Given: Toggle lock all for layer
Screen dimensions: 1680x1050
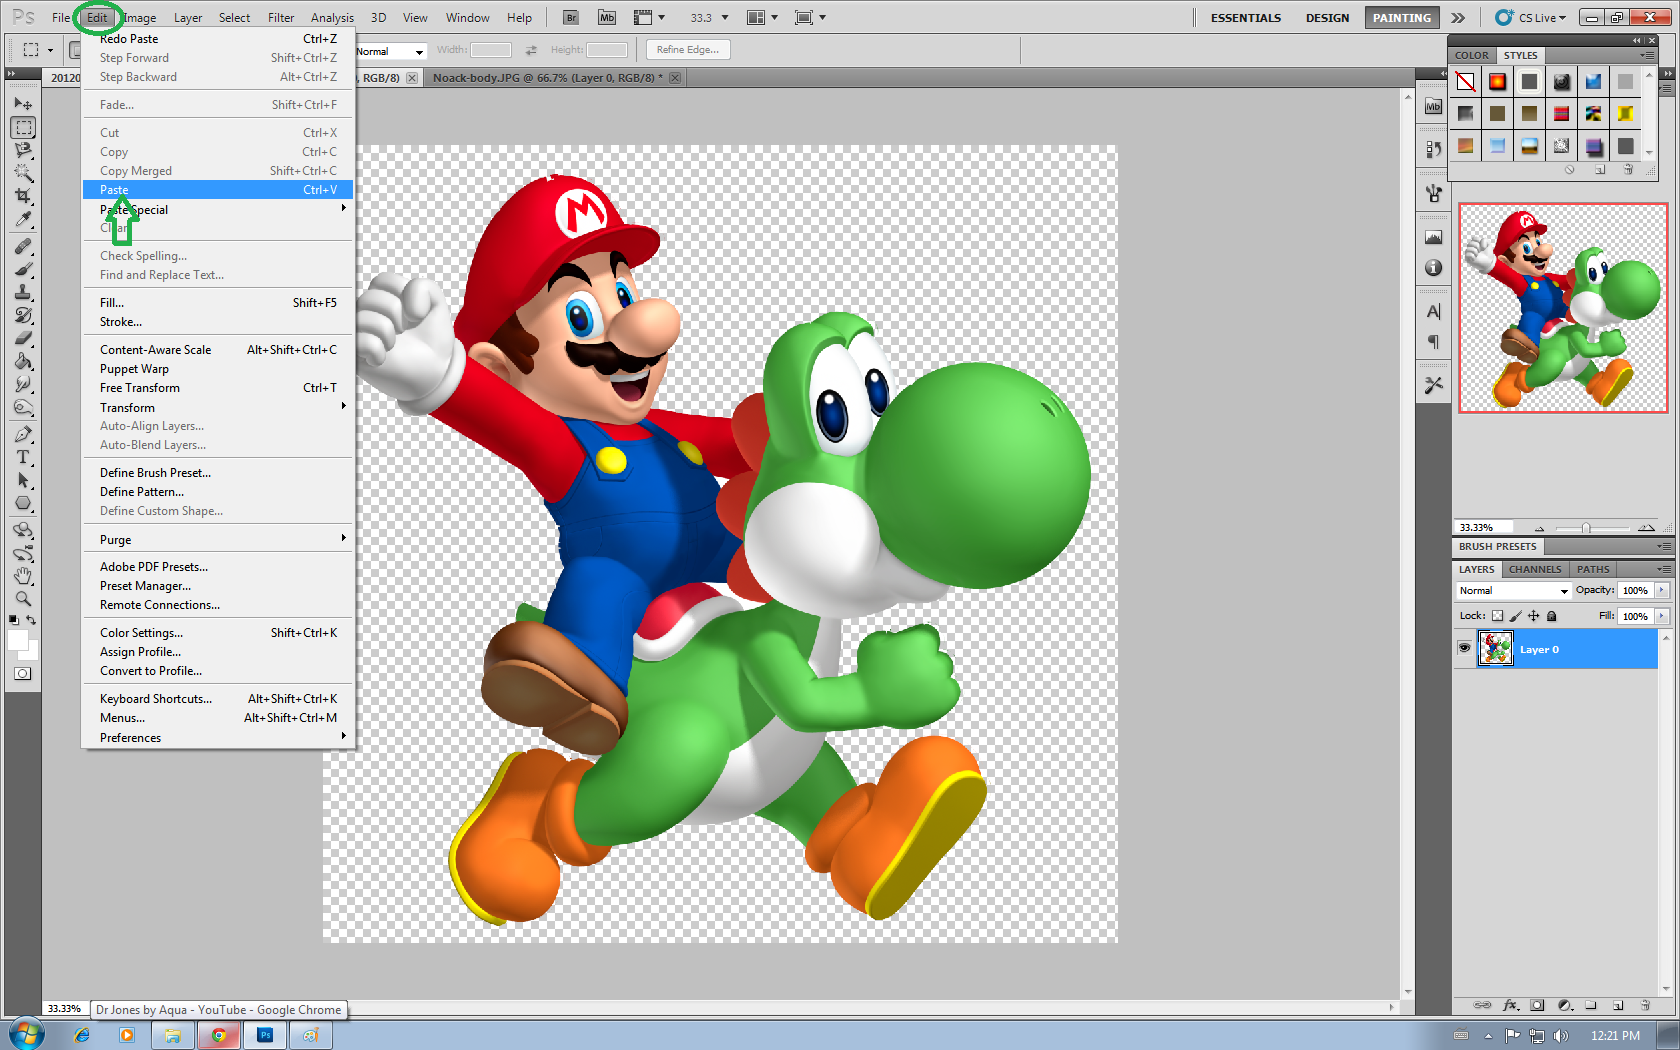Looking at the screenshot, I should click(x=1552, y=616).
